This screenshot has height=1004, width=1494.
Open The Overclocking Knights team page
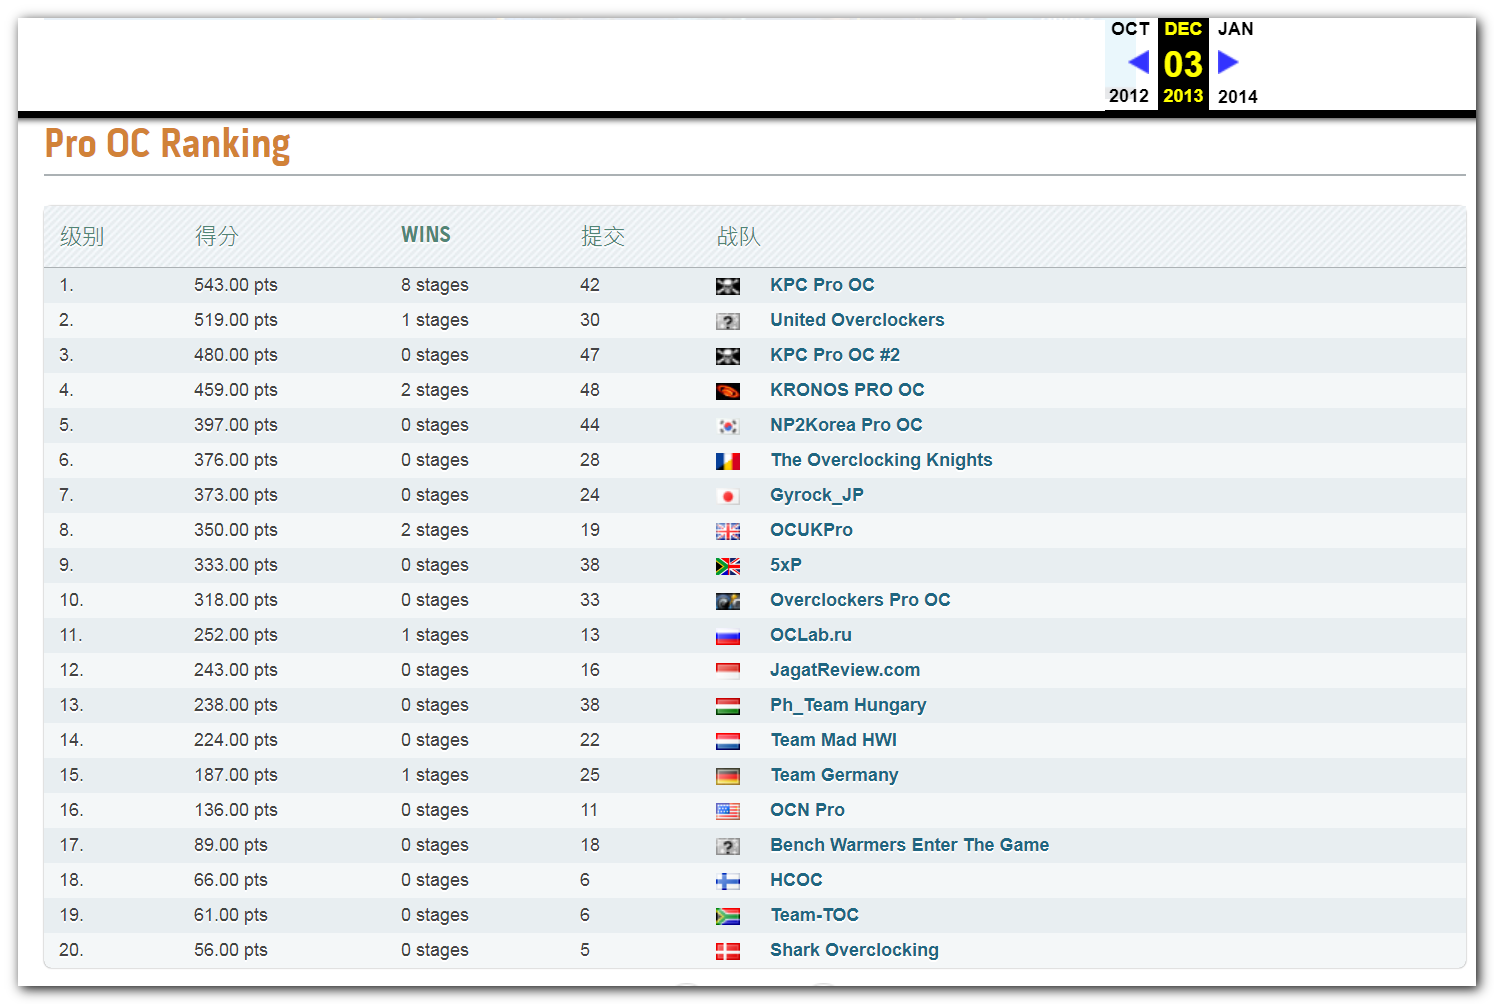881,460
